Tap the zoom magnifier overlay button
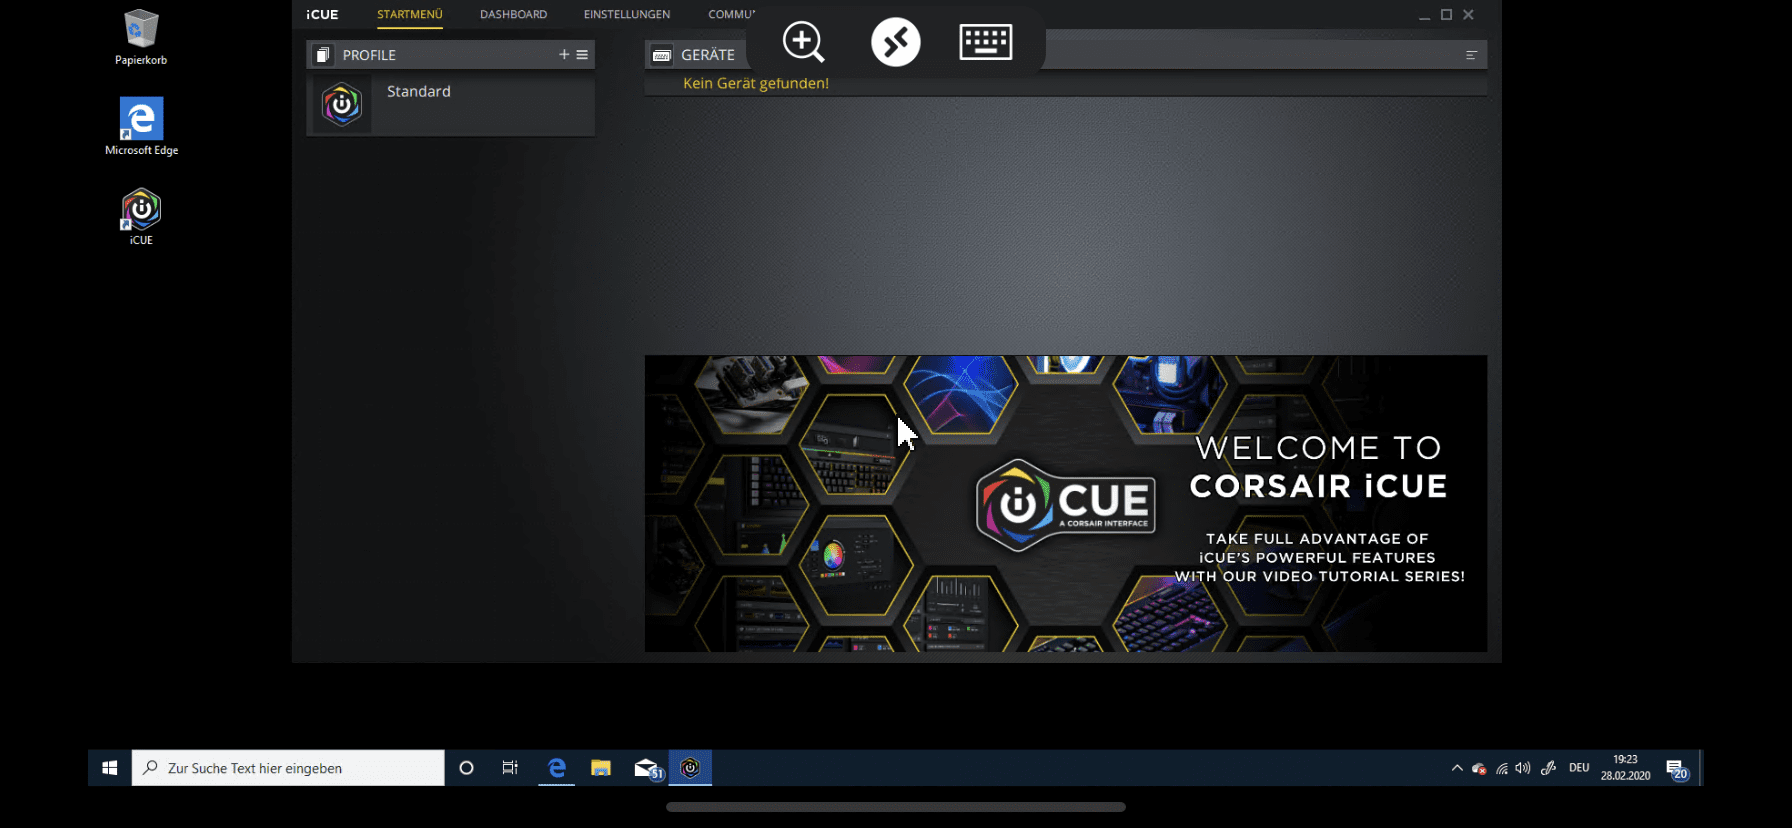 [803, 42]
